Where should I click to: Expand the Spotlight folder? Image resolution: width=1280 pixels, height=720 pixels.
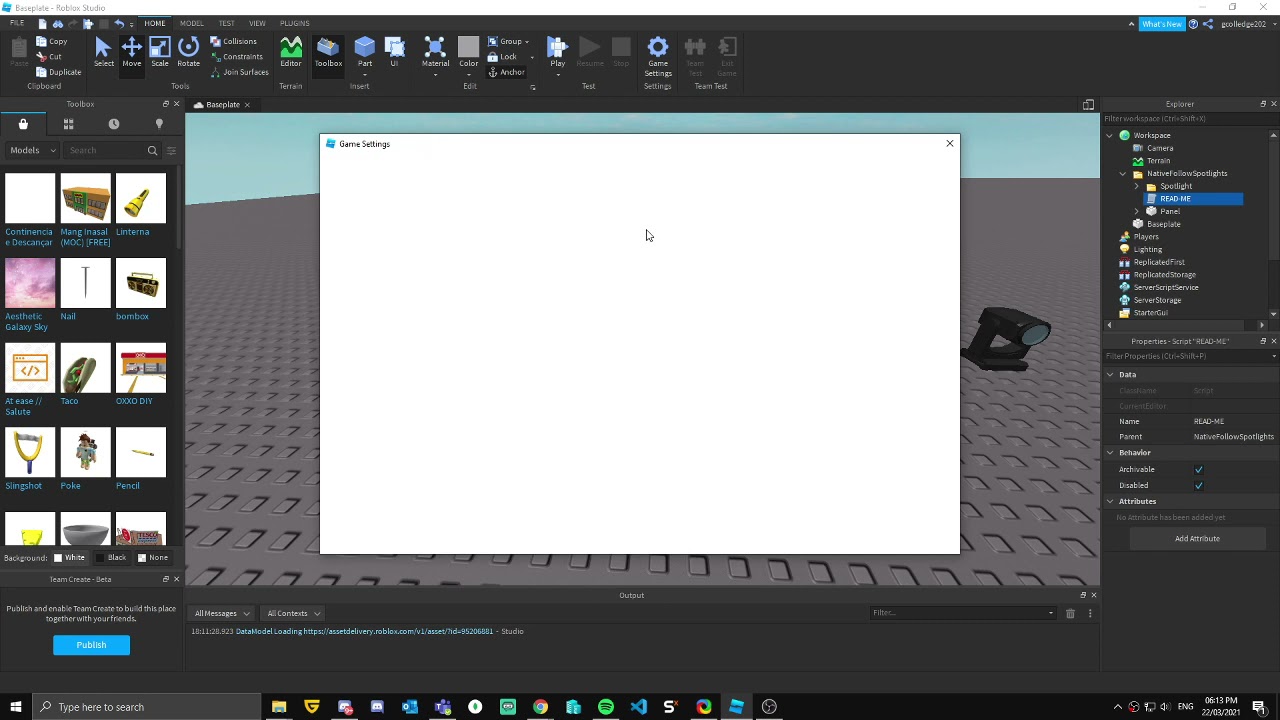(x=1136, y=187)
